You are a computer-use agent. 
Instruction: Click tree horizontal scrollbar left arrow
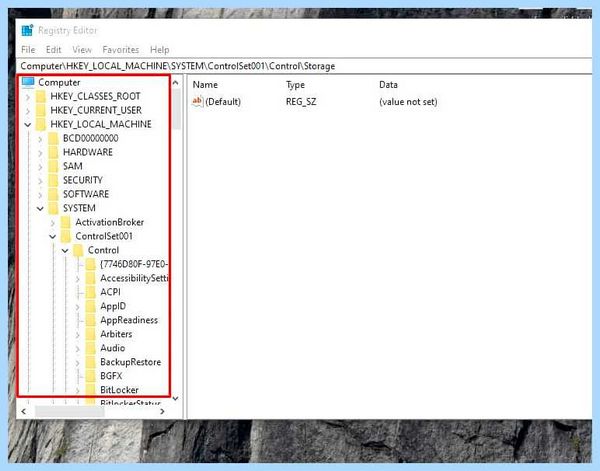coord(24,412)
